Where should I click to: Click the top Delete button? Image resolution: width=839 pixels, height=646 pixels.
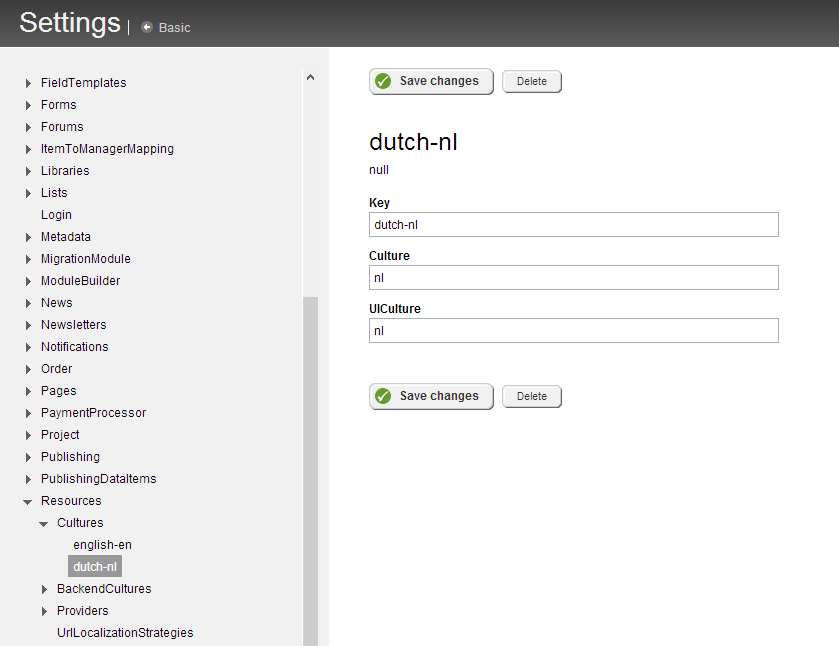click(532, 81)
